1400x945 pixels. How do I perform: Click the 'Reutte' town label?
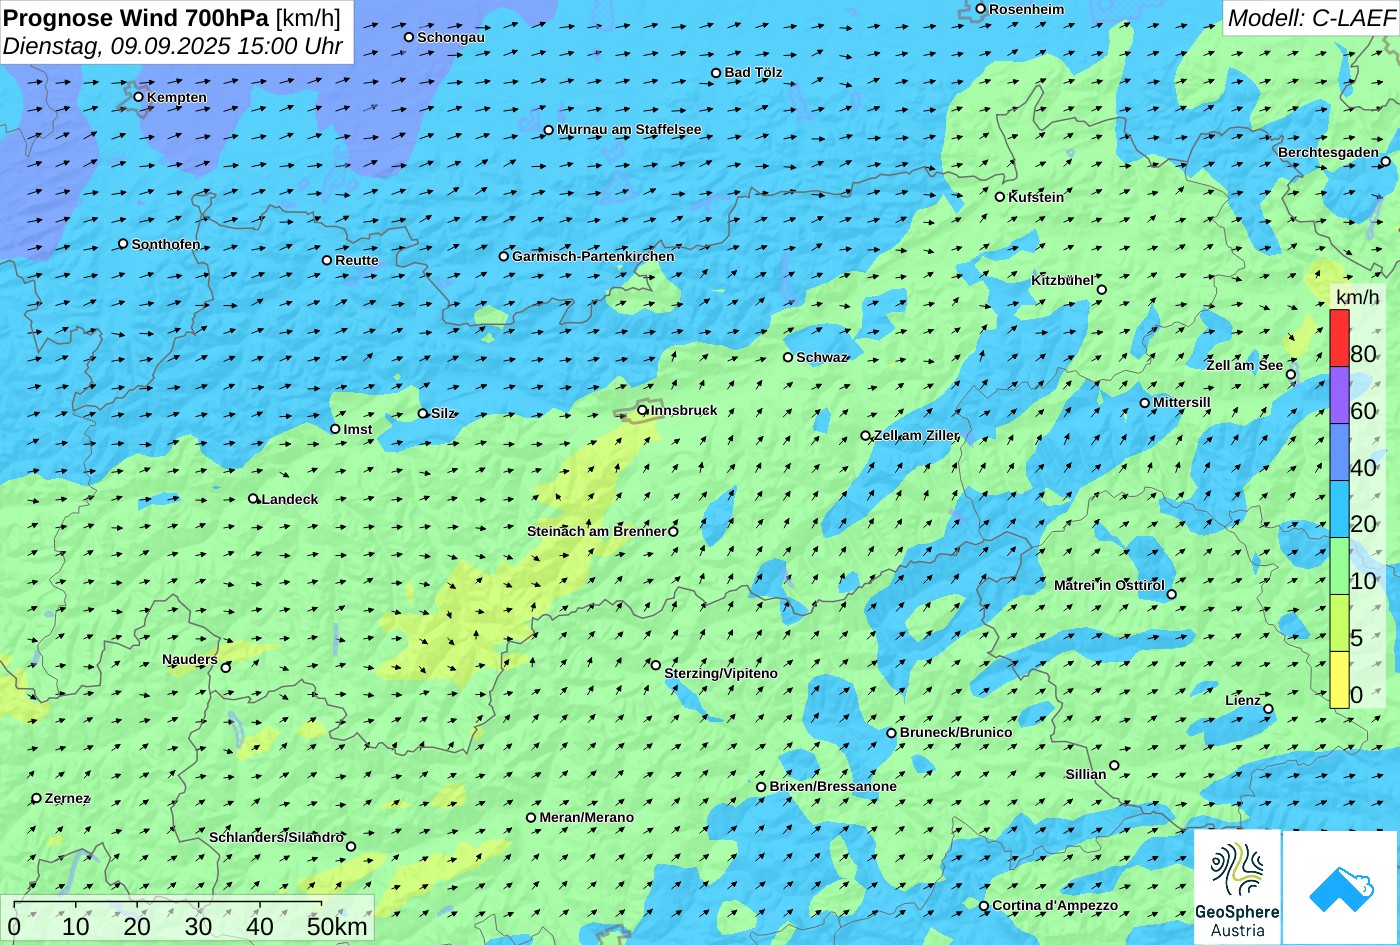[357, 260]
